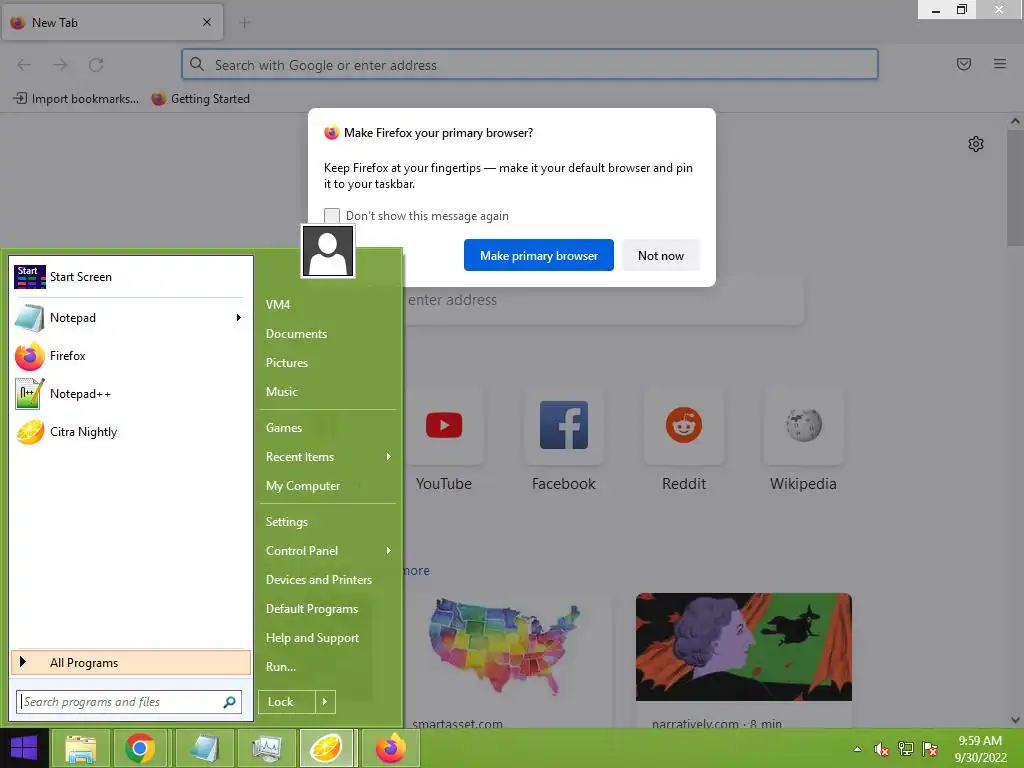
Task: Expand All Programs
Action: tap(131, 663)
